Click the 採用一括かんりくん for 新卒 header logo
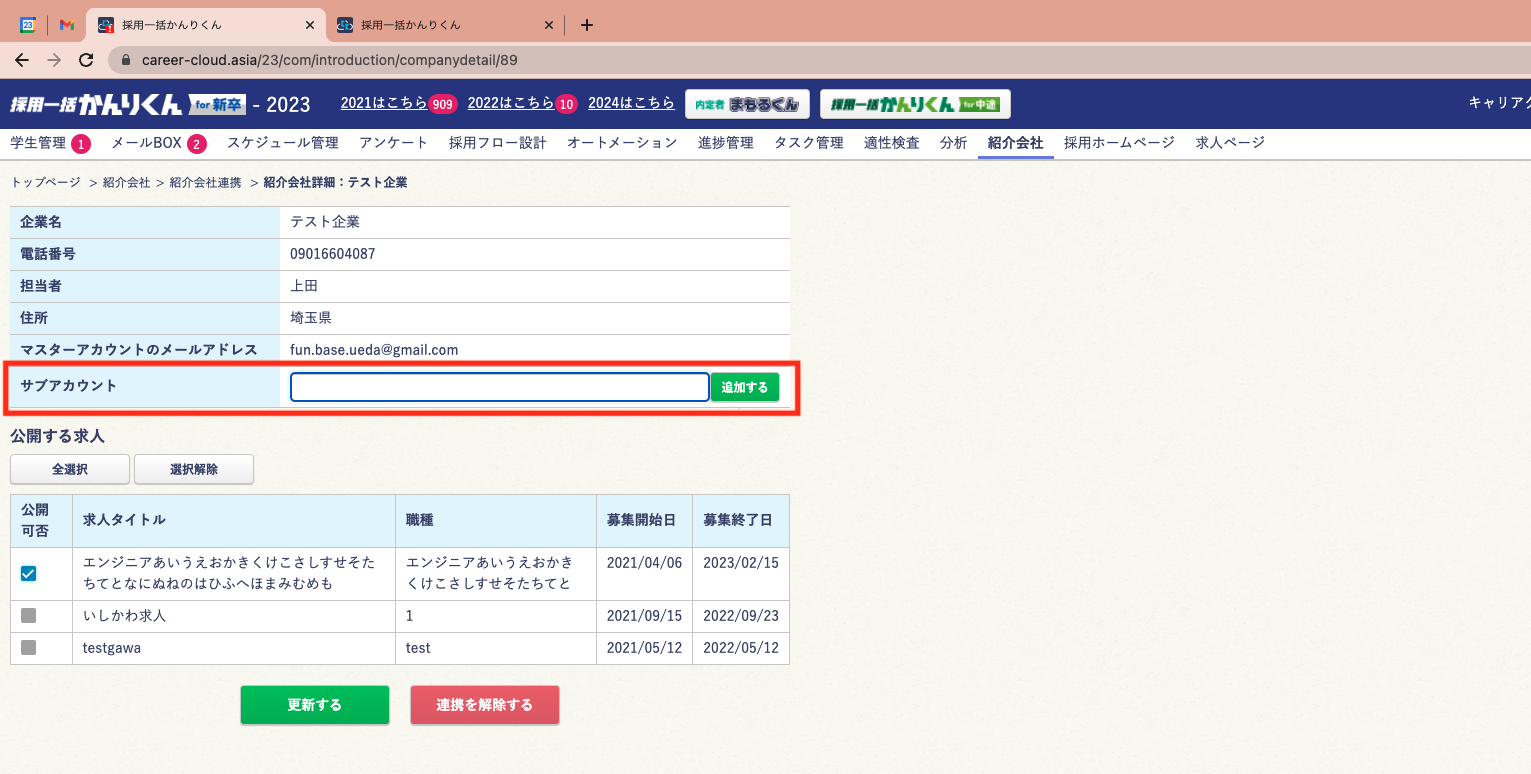The image size is (1531, 774). [x=127, y=104]
